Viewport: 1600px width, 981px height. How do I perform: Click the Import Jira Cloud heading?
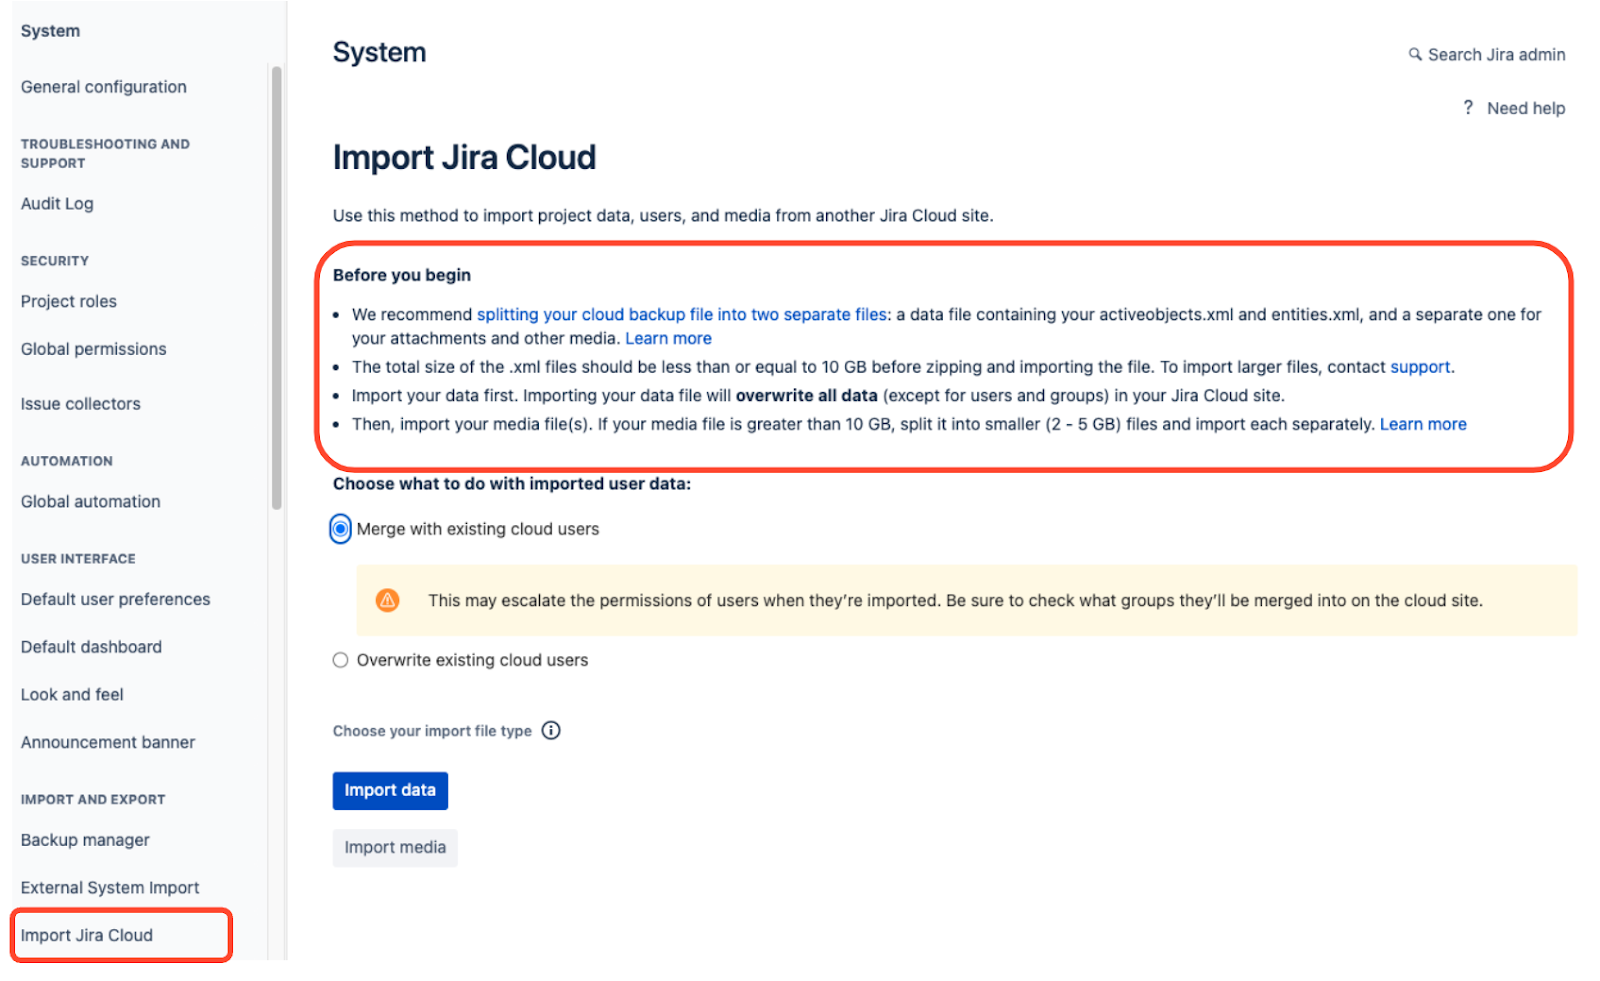pyautogui.click(x=464, y=157)
